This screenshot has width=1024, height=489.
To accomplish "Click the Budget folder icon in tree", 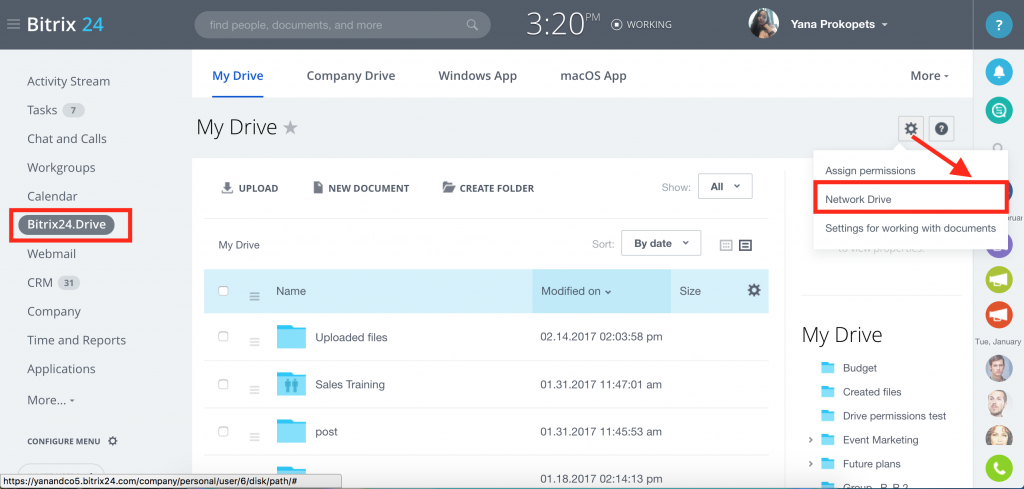I will pyautogui.click(x=828, y=368).
